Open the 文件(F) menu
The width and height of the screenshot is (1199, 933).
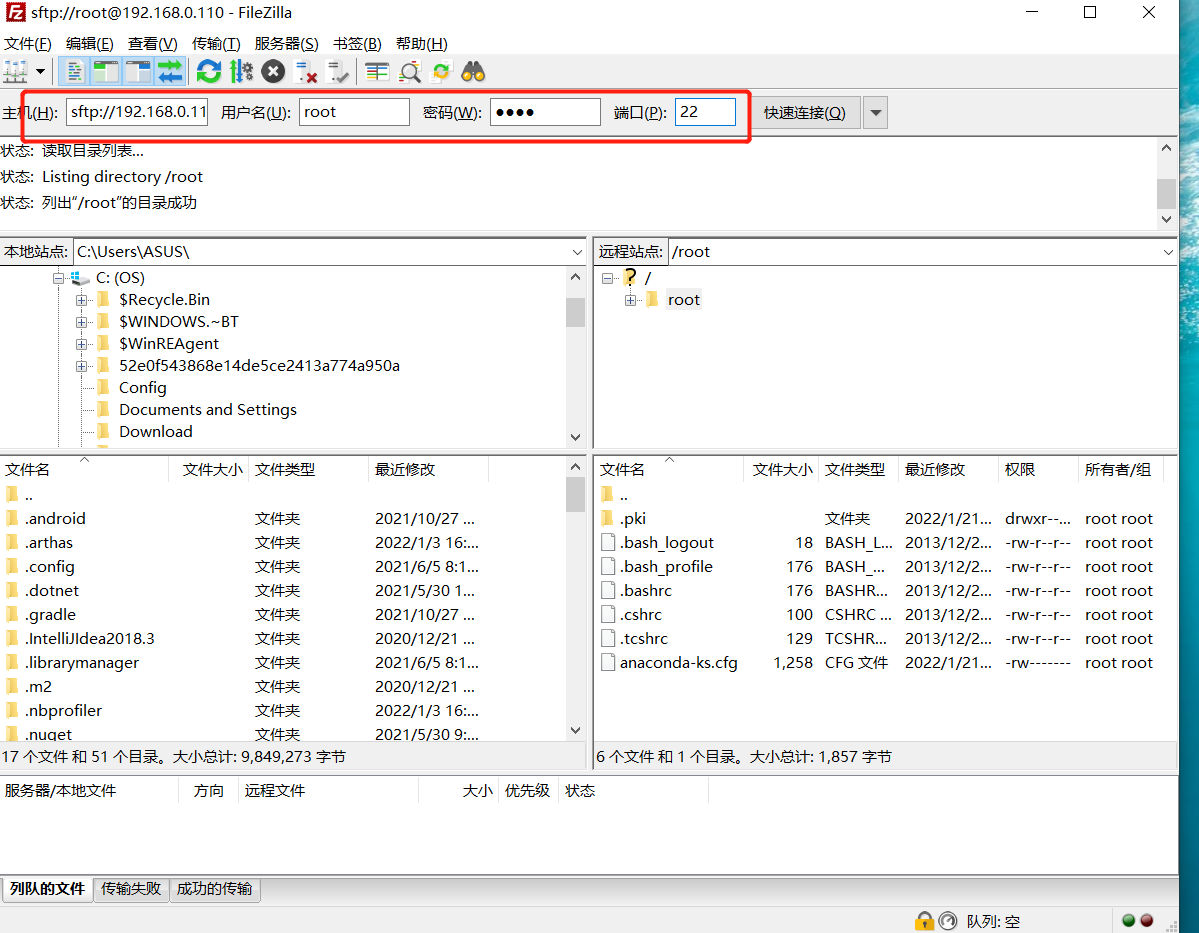28,44
